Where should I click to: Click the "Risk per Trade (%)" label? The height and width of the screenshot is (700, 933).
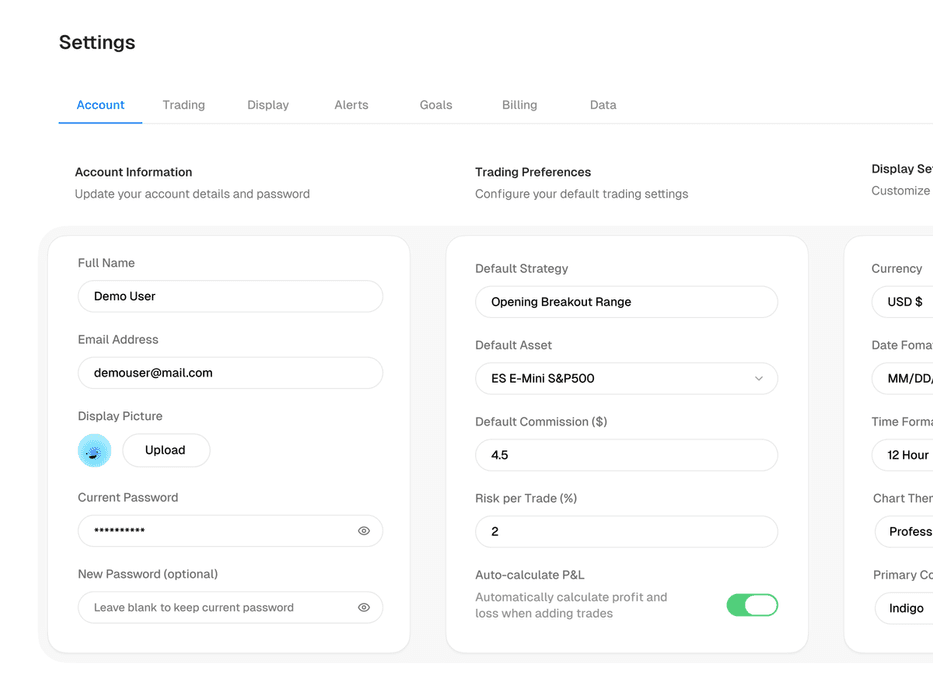[x=526, y=498]
